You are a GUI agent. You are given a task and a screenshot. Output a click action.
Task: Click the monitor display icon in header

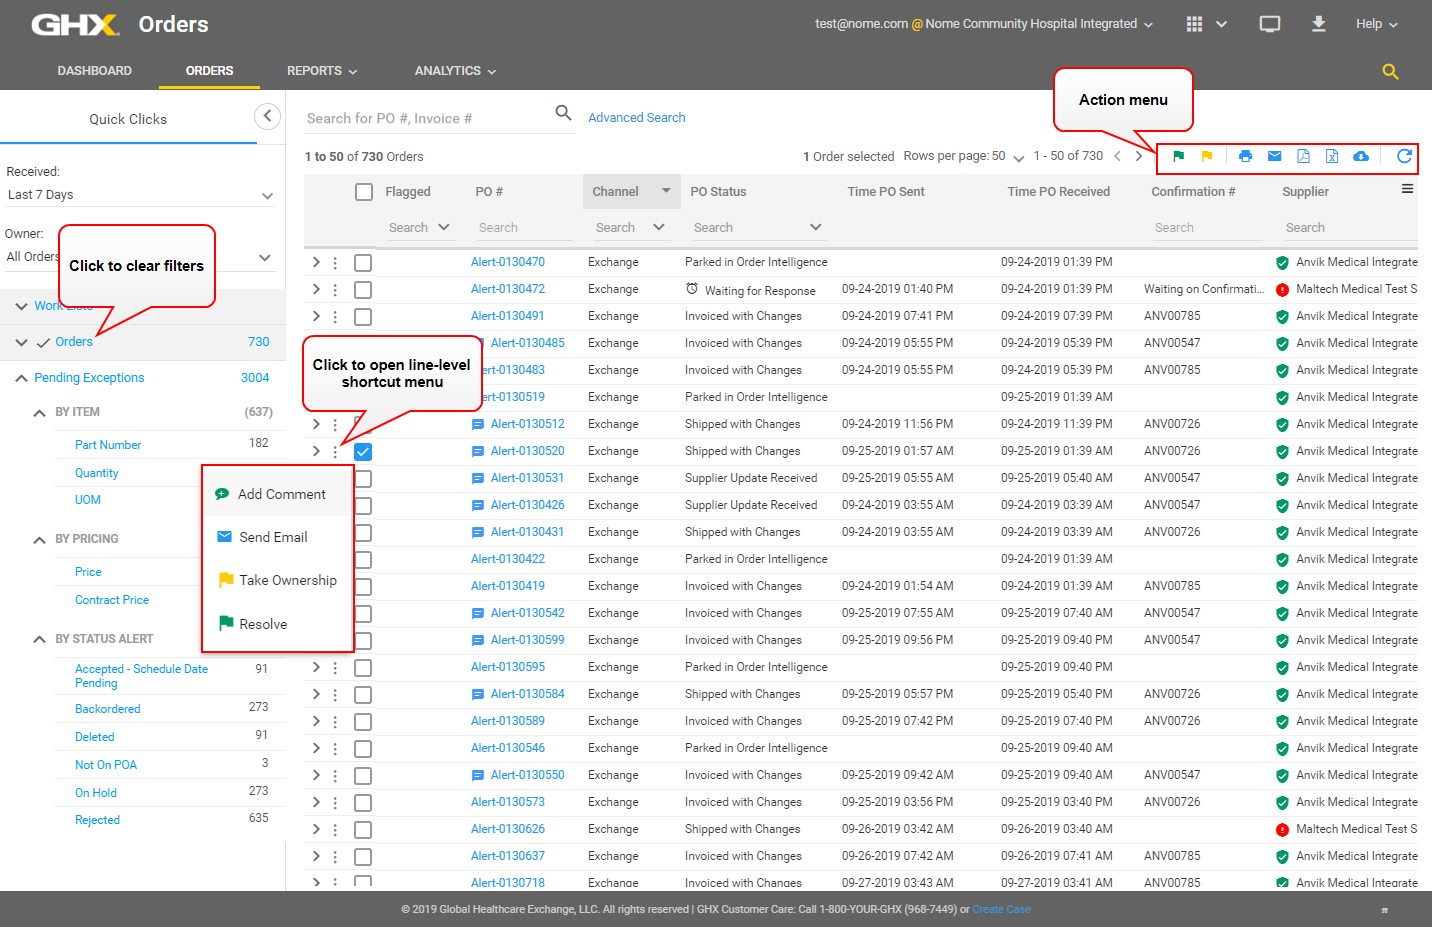tap(1270, 24)
